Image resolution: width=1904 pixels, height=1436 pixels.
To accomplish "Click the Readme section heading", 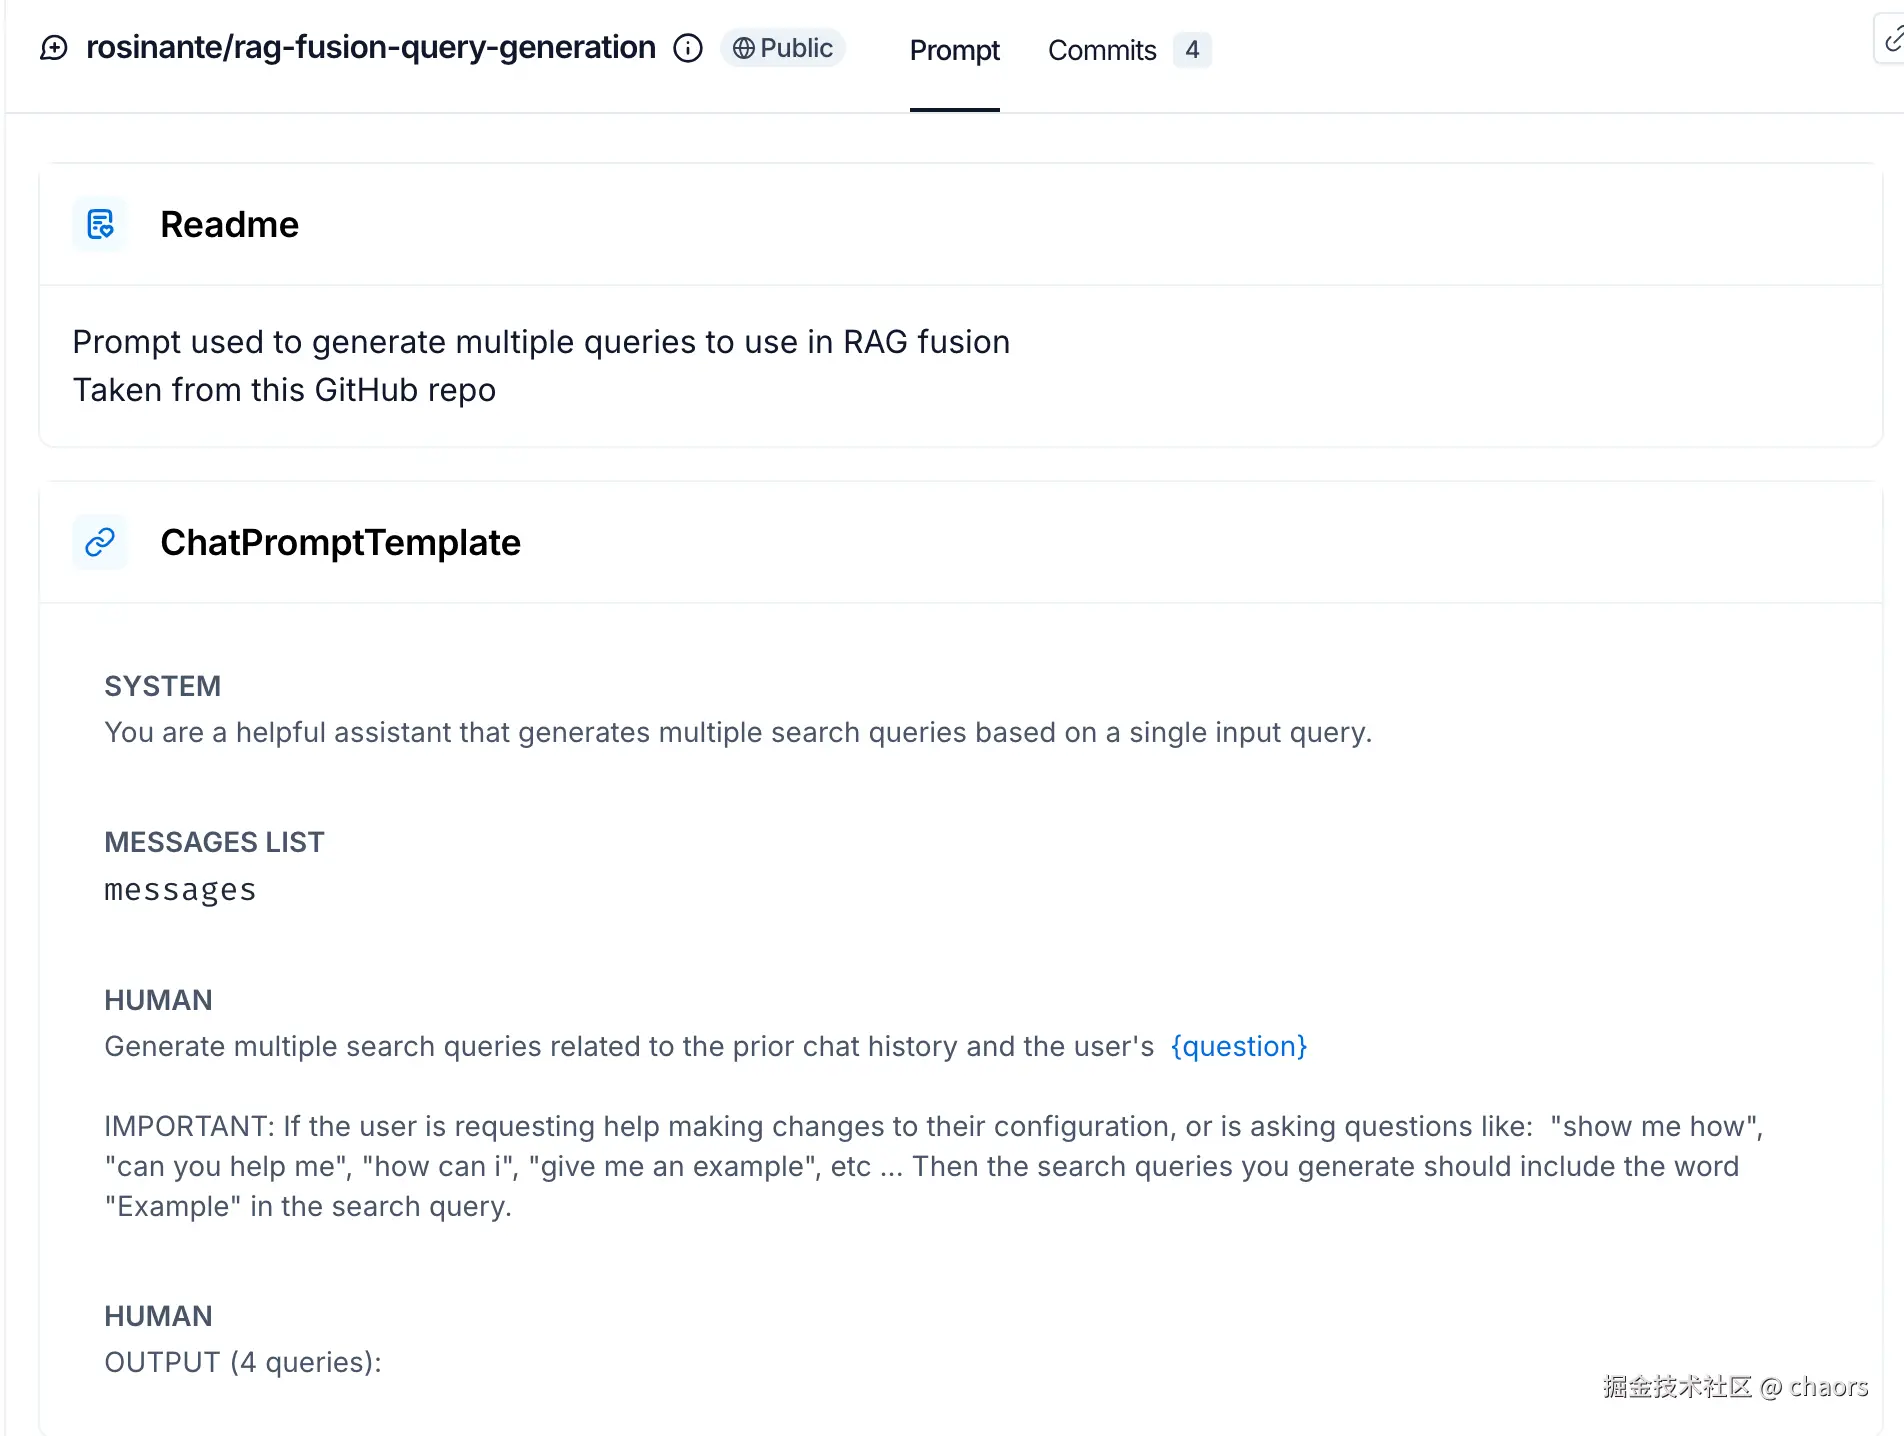I will pos(229,224).
